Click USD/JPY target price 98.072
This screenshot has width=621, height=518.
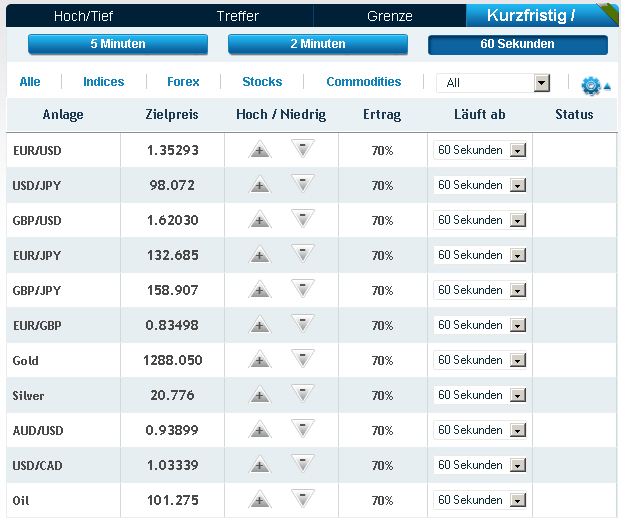tap(172, 185)
